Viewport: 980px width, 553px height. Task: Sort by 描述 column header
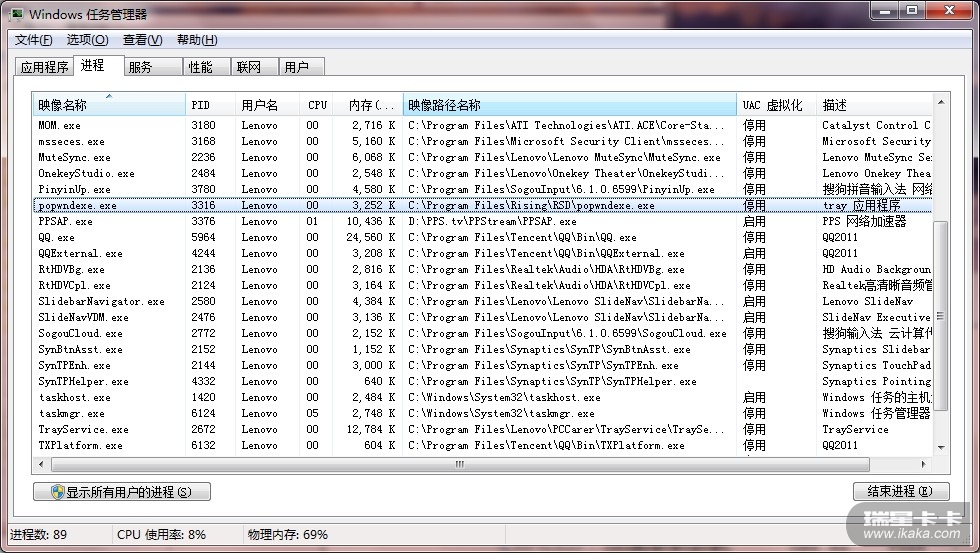874,104
